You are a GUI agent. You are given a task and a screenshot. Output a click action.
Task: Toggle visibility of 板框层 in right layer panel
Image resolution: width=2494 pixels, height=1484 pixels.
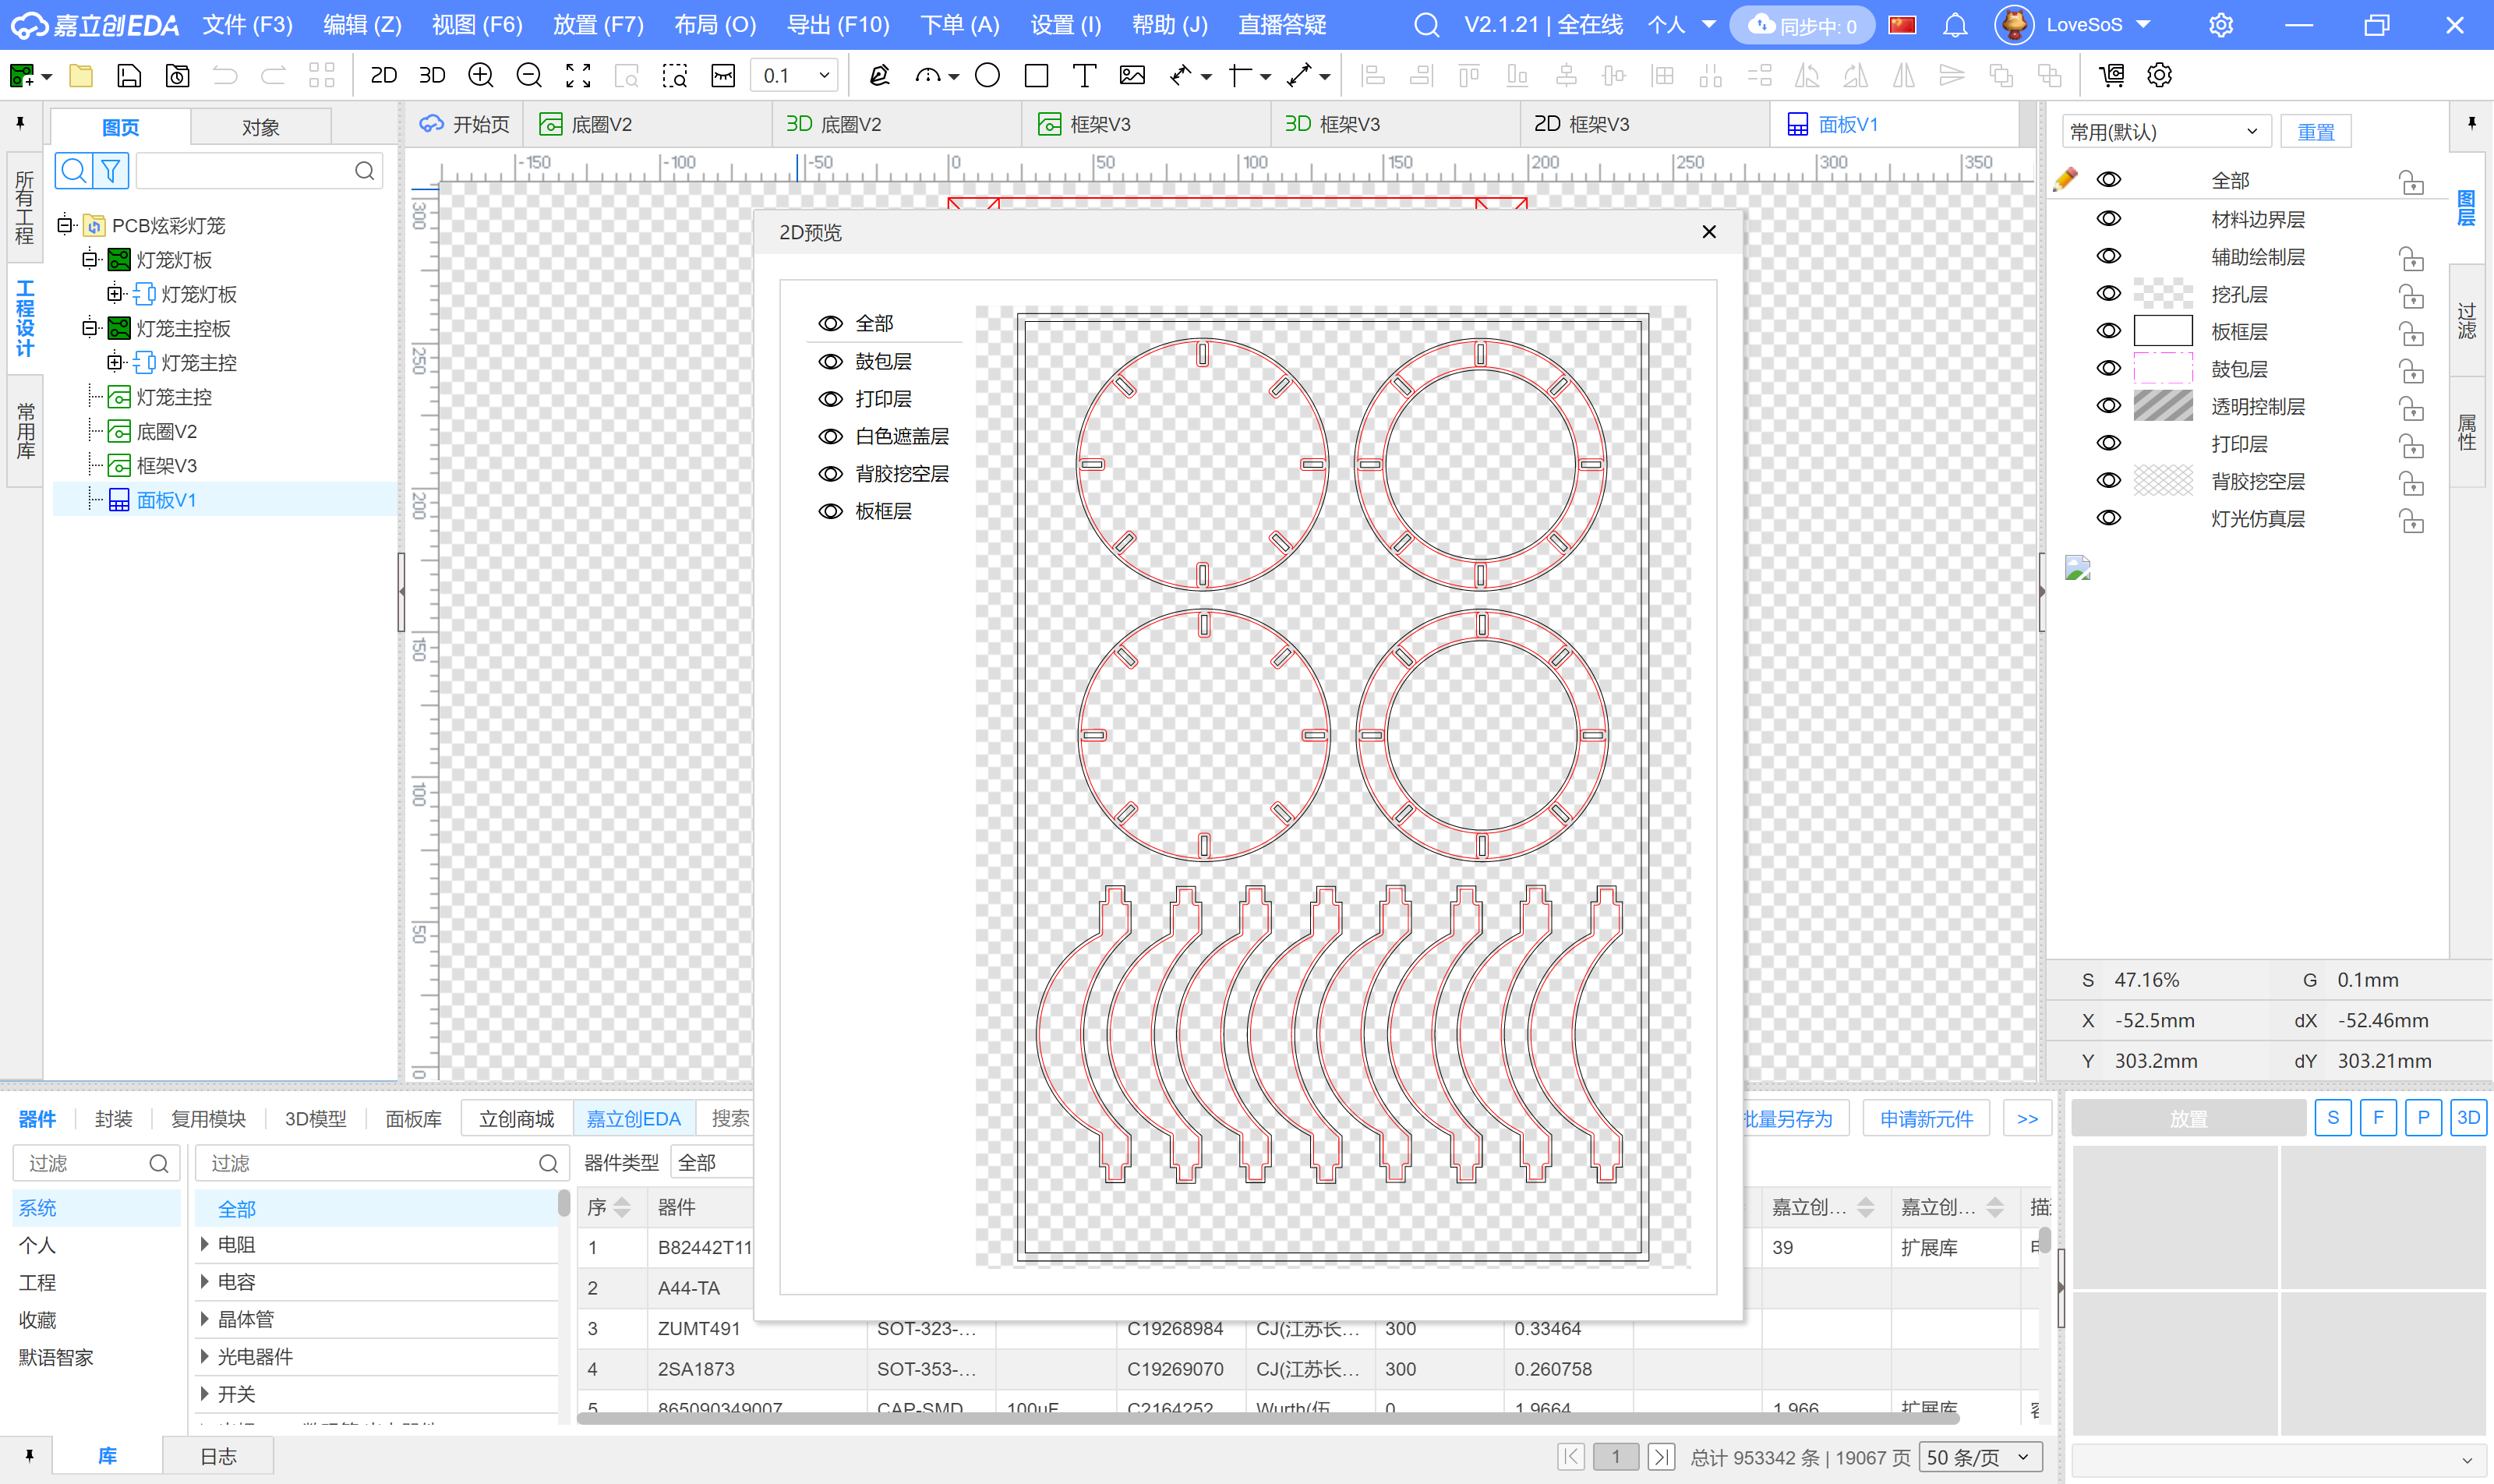click(x=2109, y=331)
